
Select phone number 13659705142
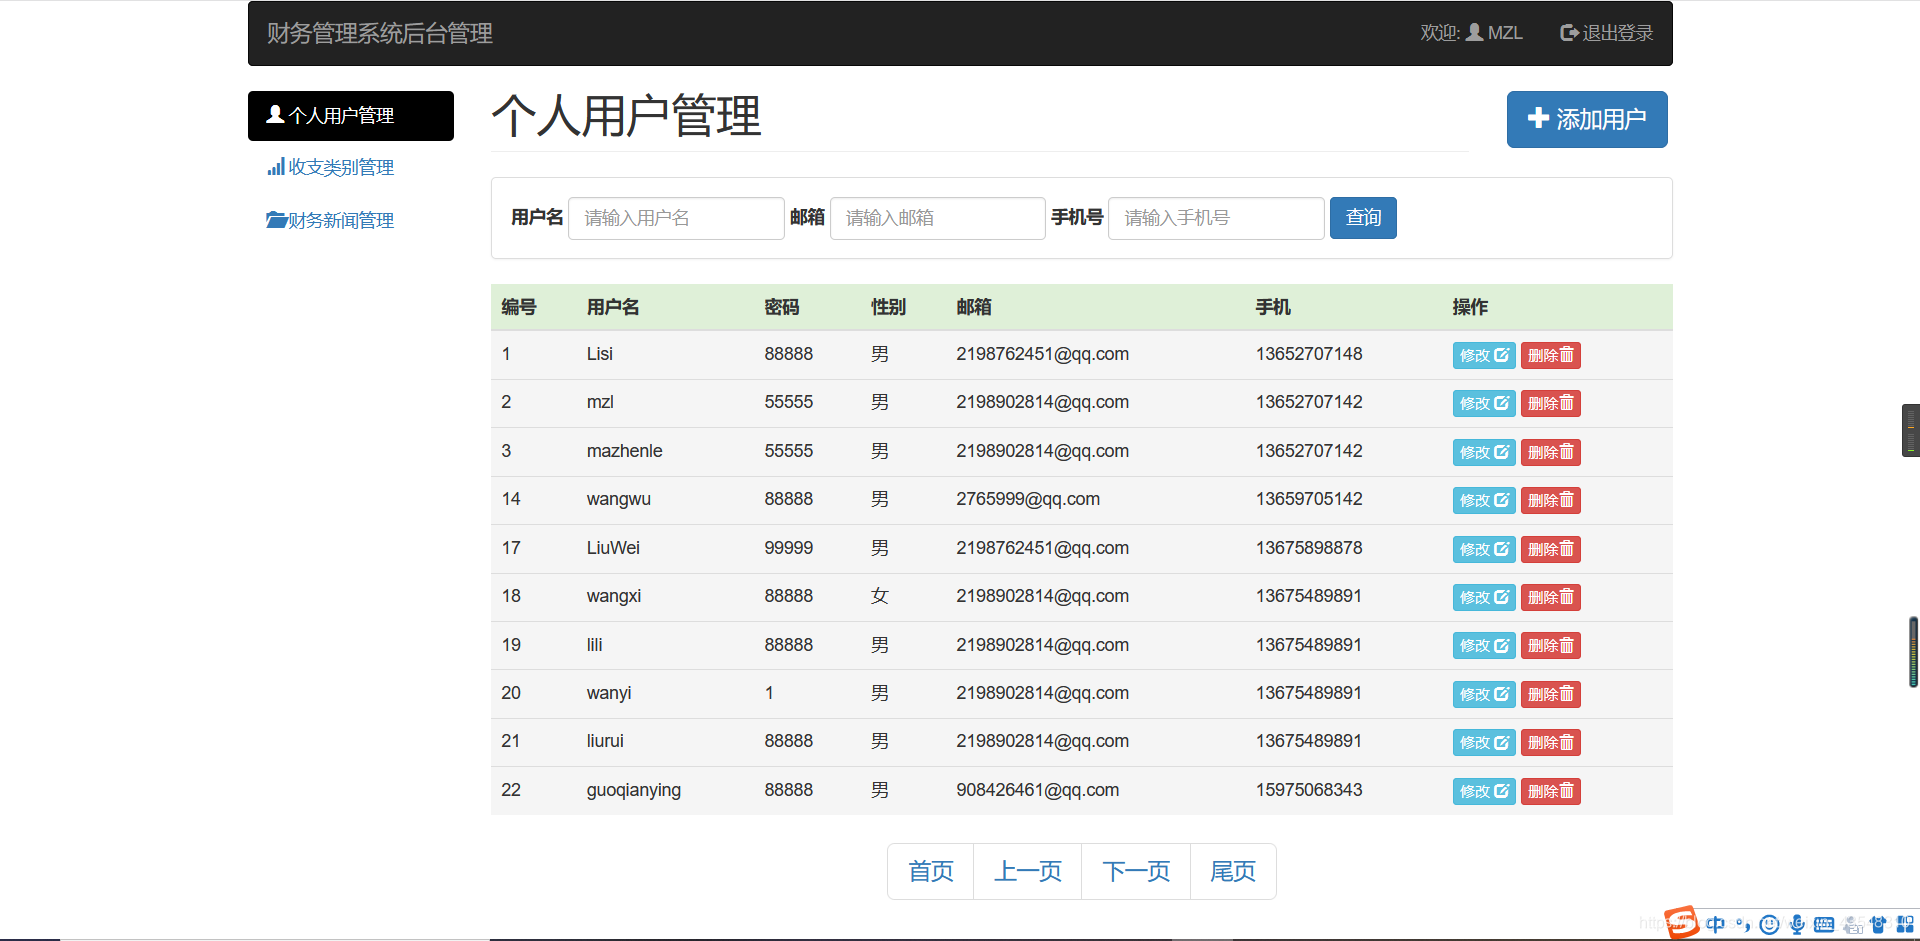pyautogui.click(x=1309, y=499)
